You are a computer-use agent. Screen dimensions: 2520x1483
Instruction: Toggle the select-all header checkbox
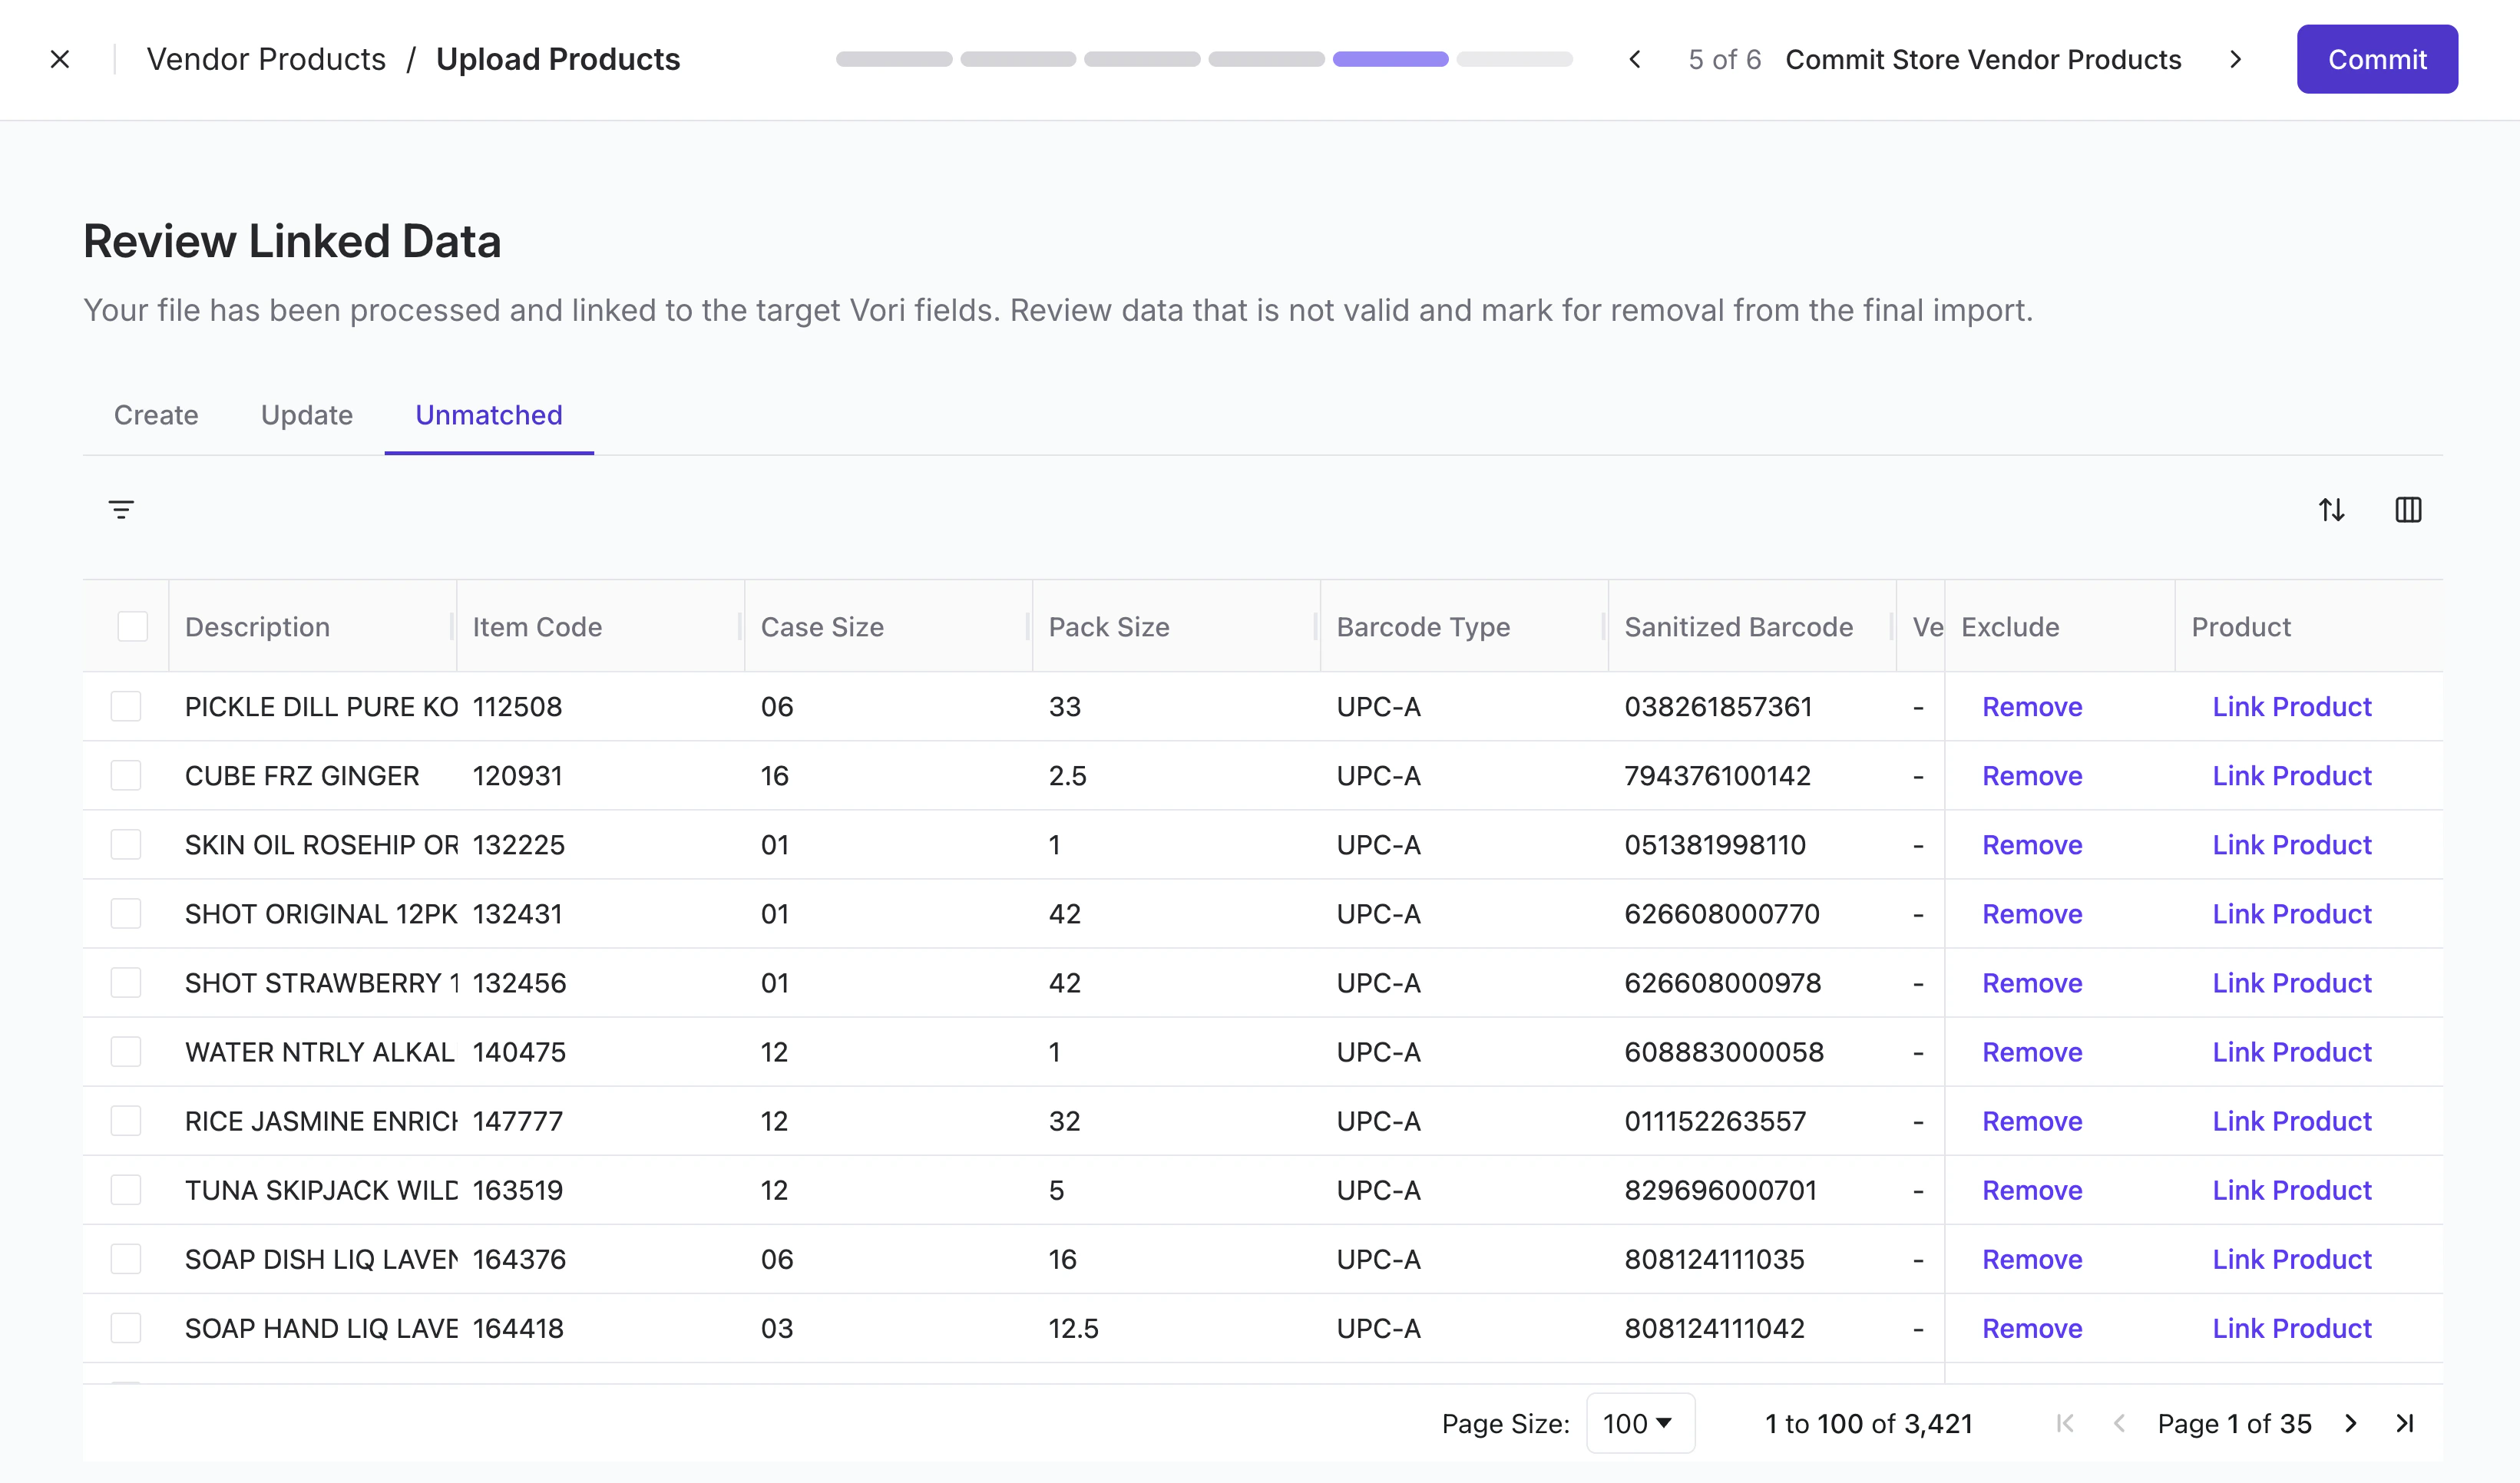(x=132, y=627)
